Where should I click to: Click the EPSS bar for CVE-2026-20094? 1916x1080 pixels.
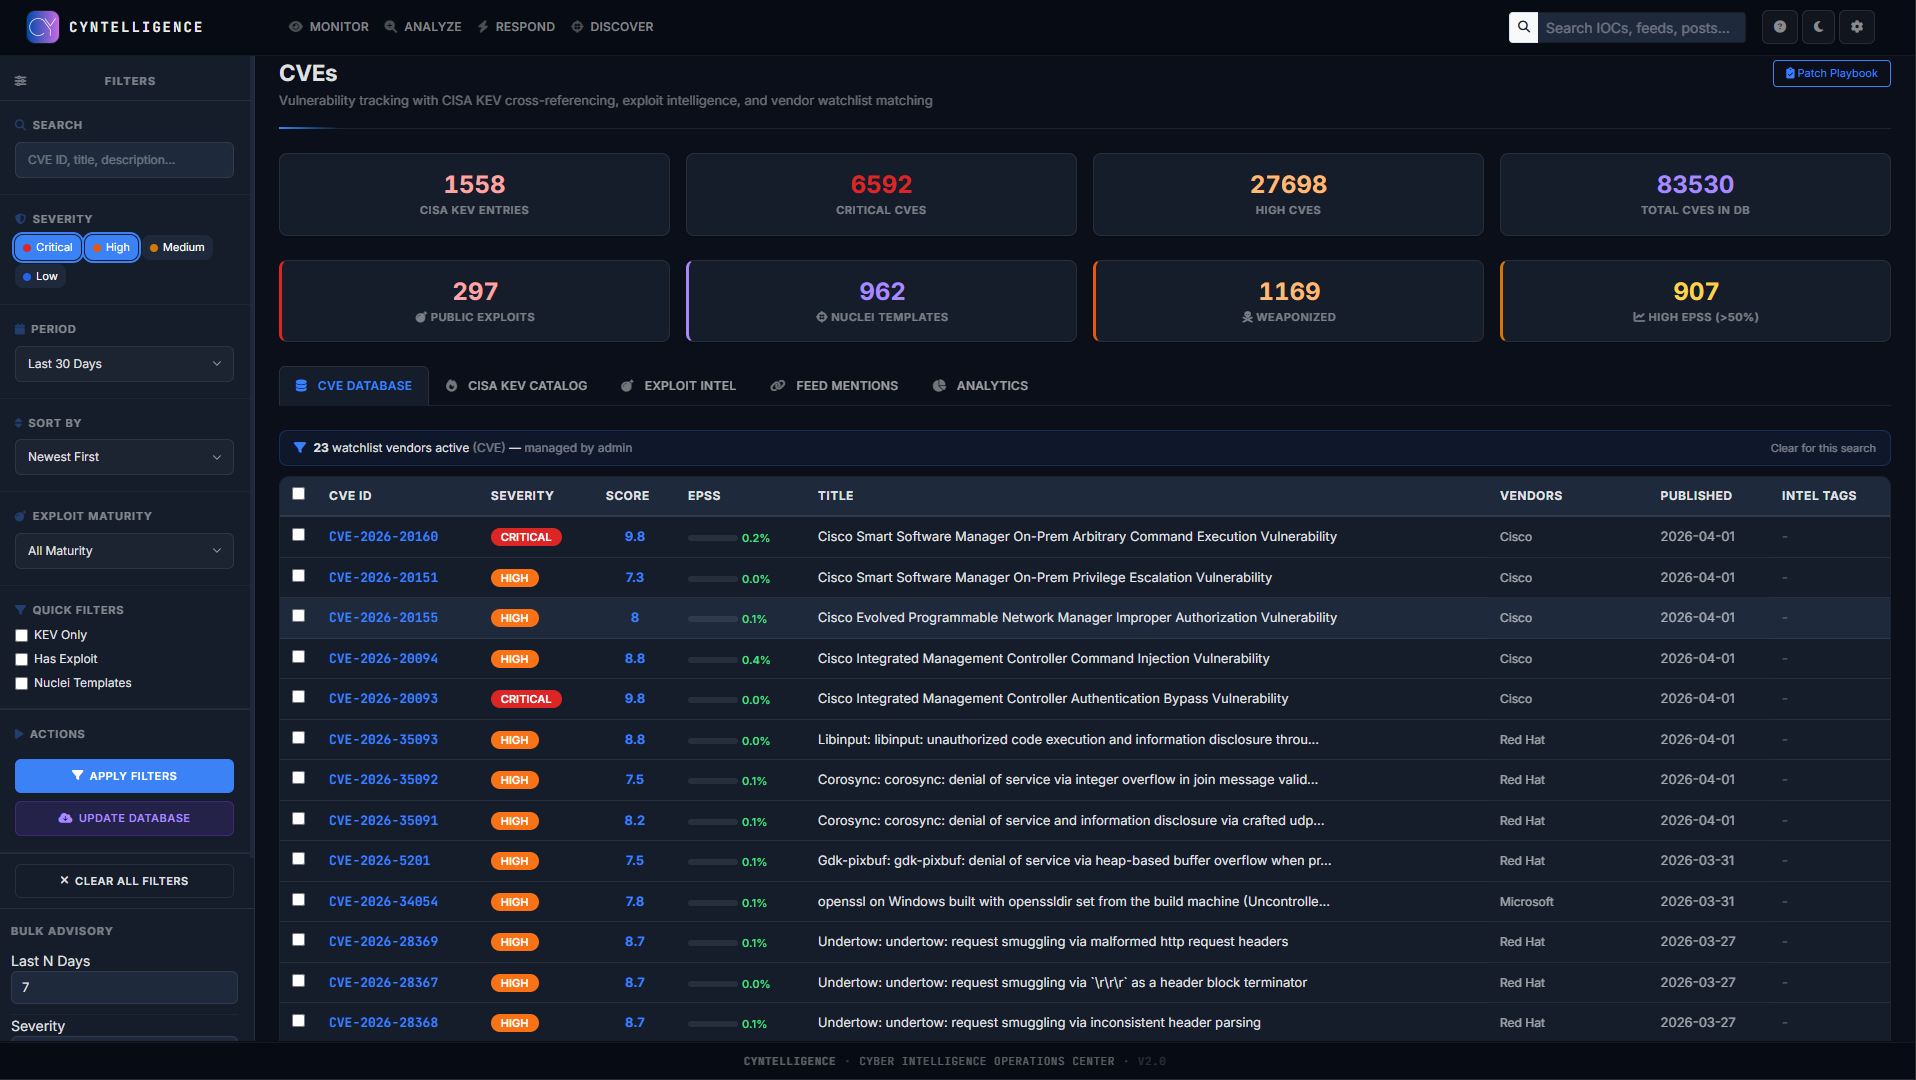point(712,660)
